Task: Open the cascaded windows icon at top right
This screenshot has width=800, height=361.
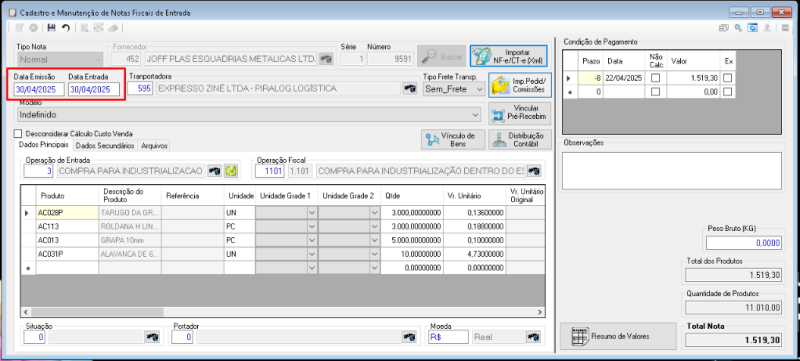Action: (x=723, y=28)
